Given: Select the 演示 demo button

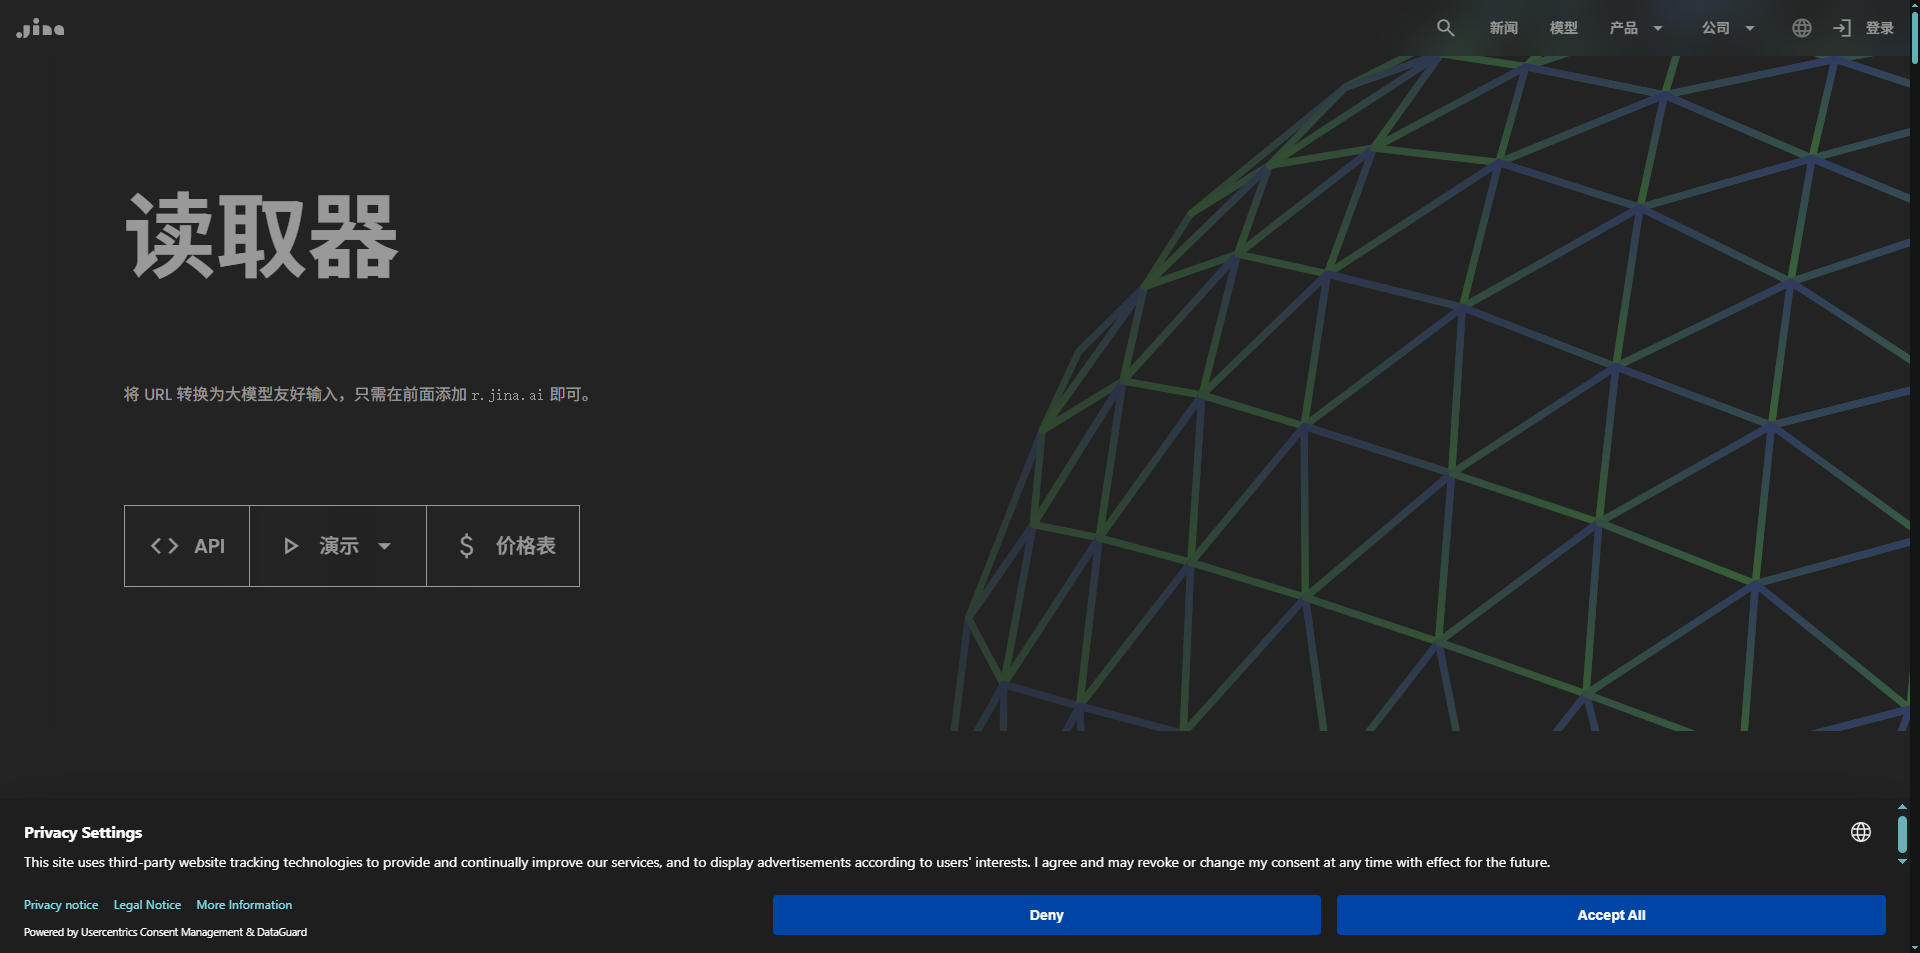Looking at the screenshot, I should tap(338, 546).
